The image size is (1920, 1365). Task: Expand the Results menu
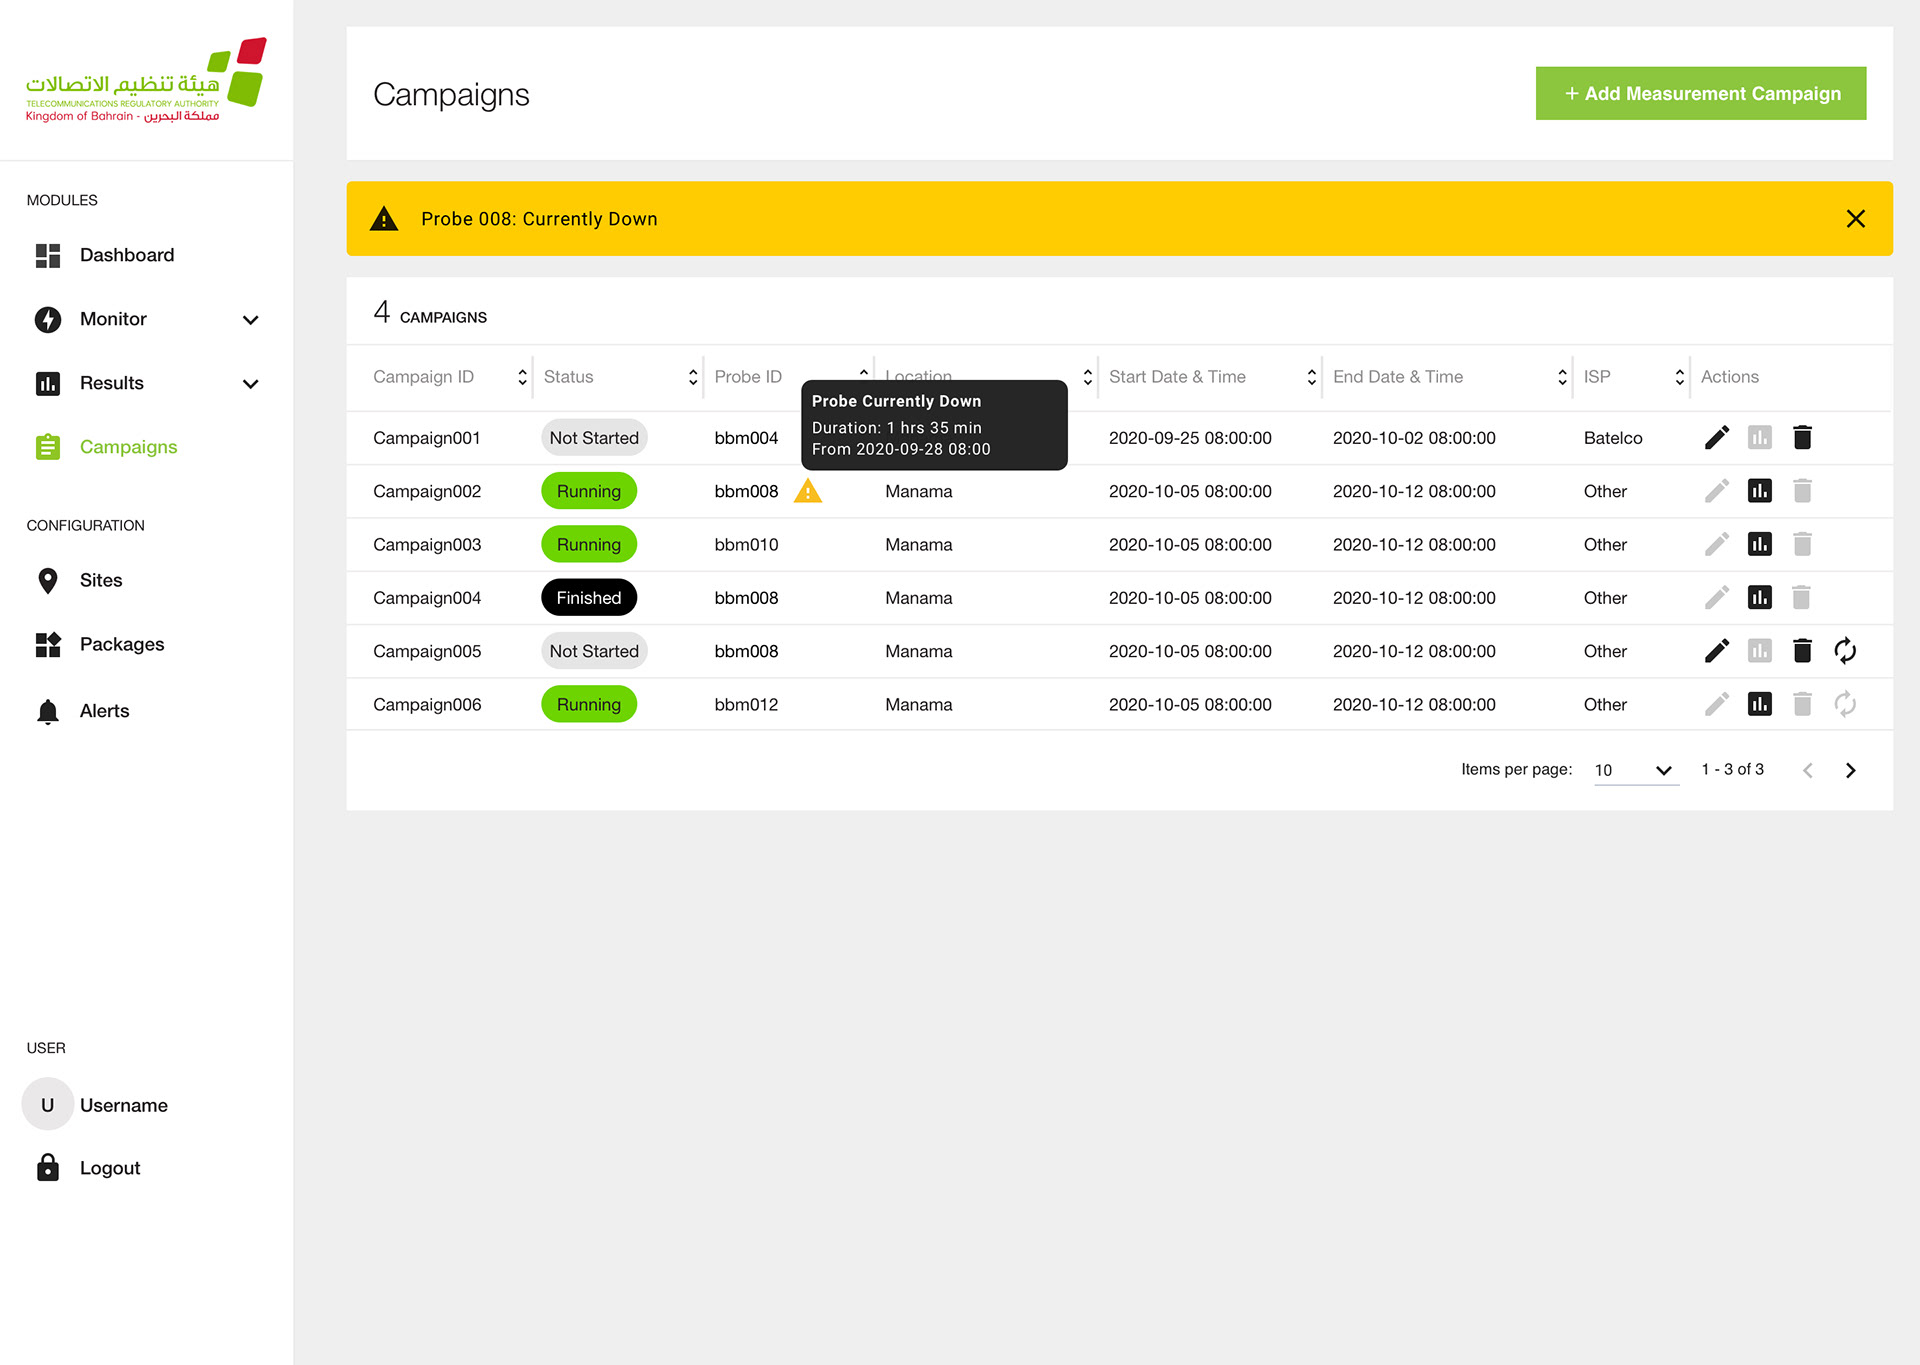pyautogui.click(x=250, y=384)
